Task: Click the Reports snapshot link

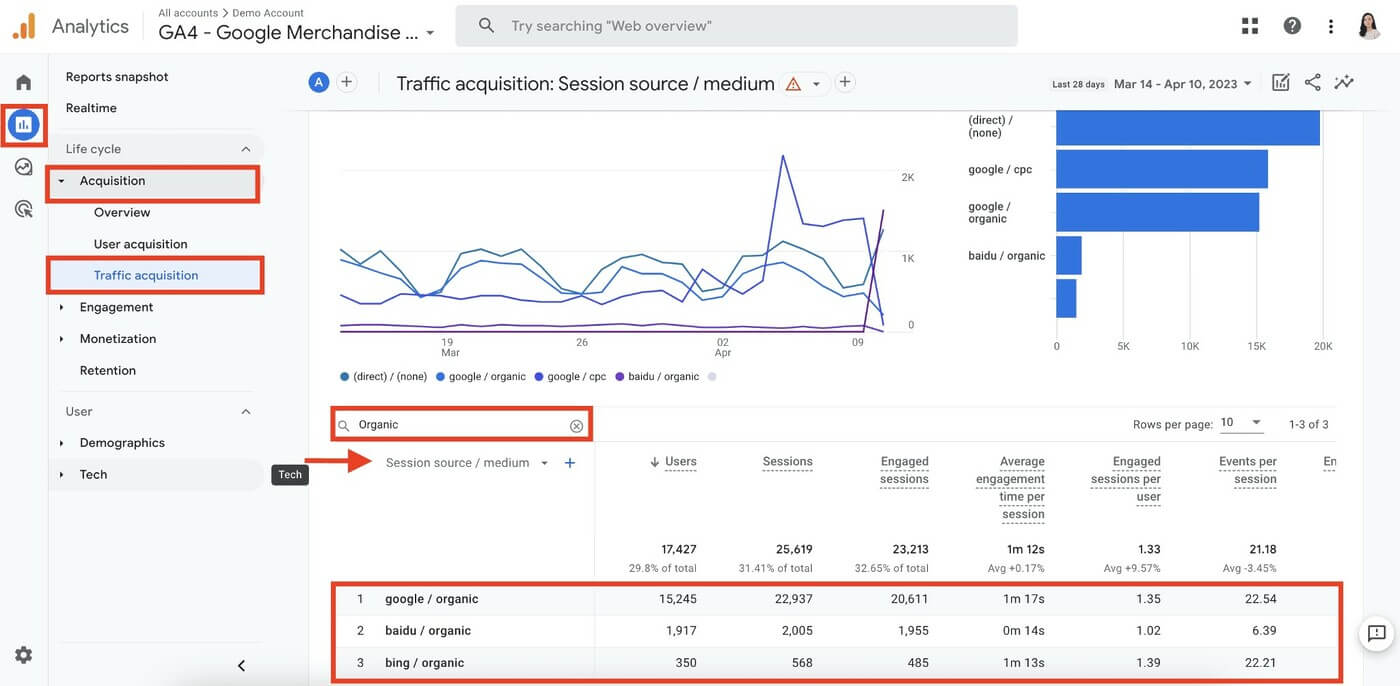Action: click(118, 76)
